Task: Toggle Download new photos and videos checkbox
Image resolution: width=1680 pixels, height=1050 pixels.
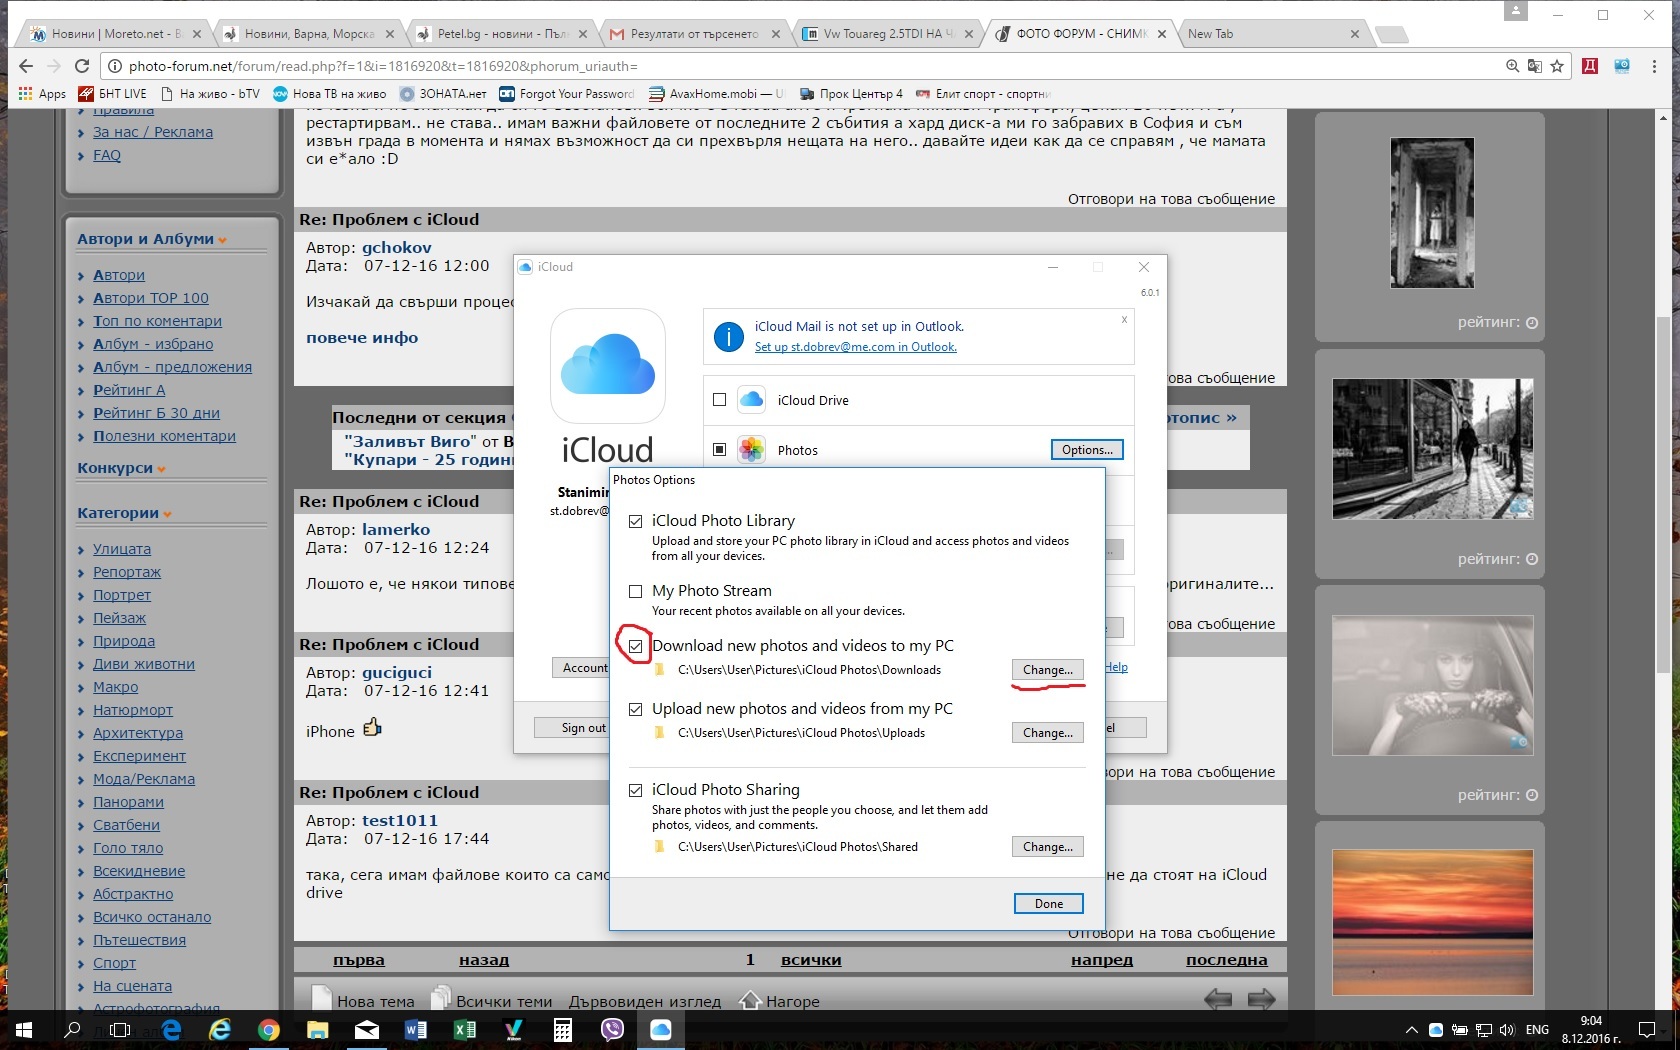Action: [x=635, y=646]
